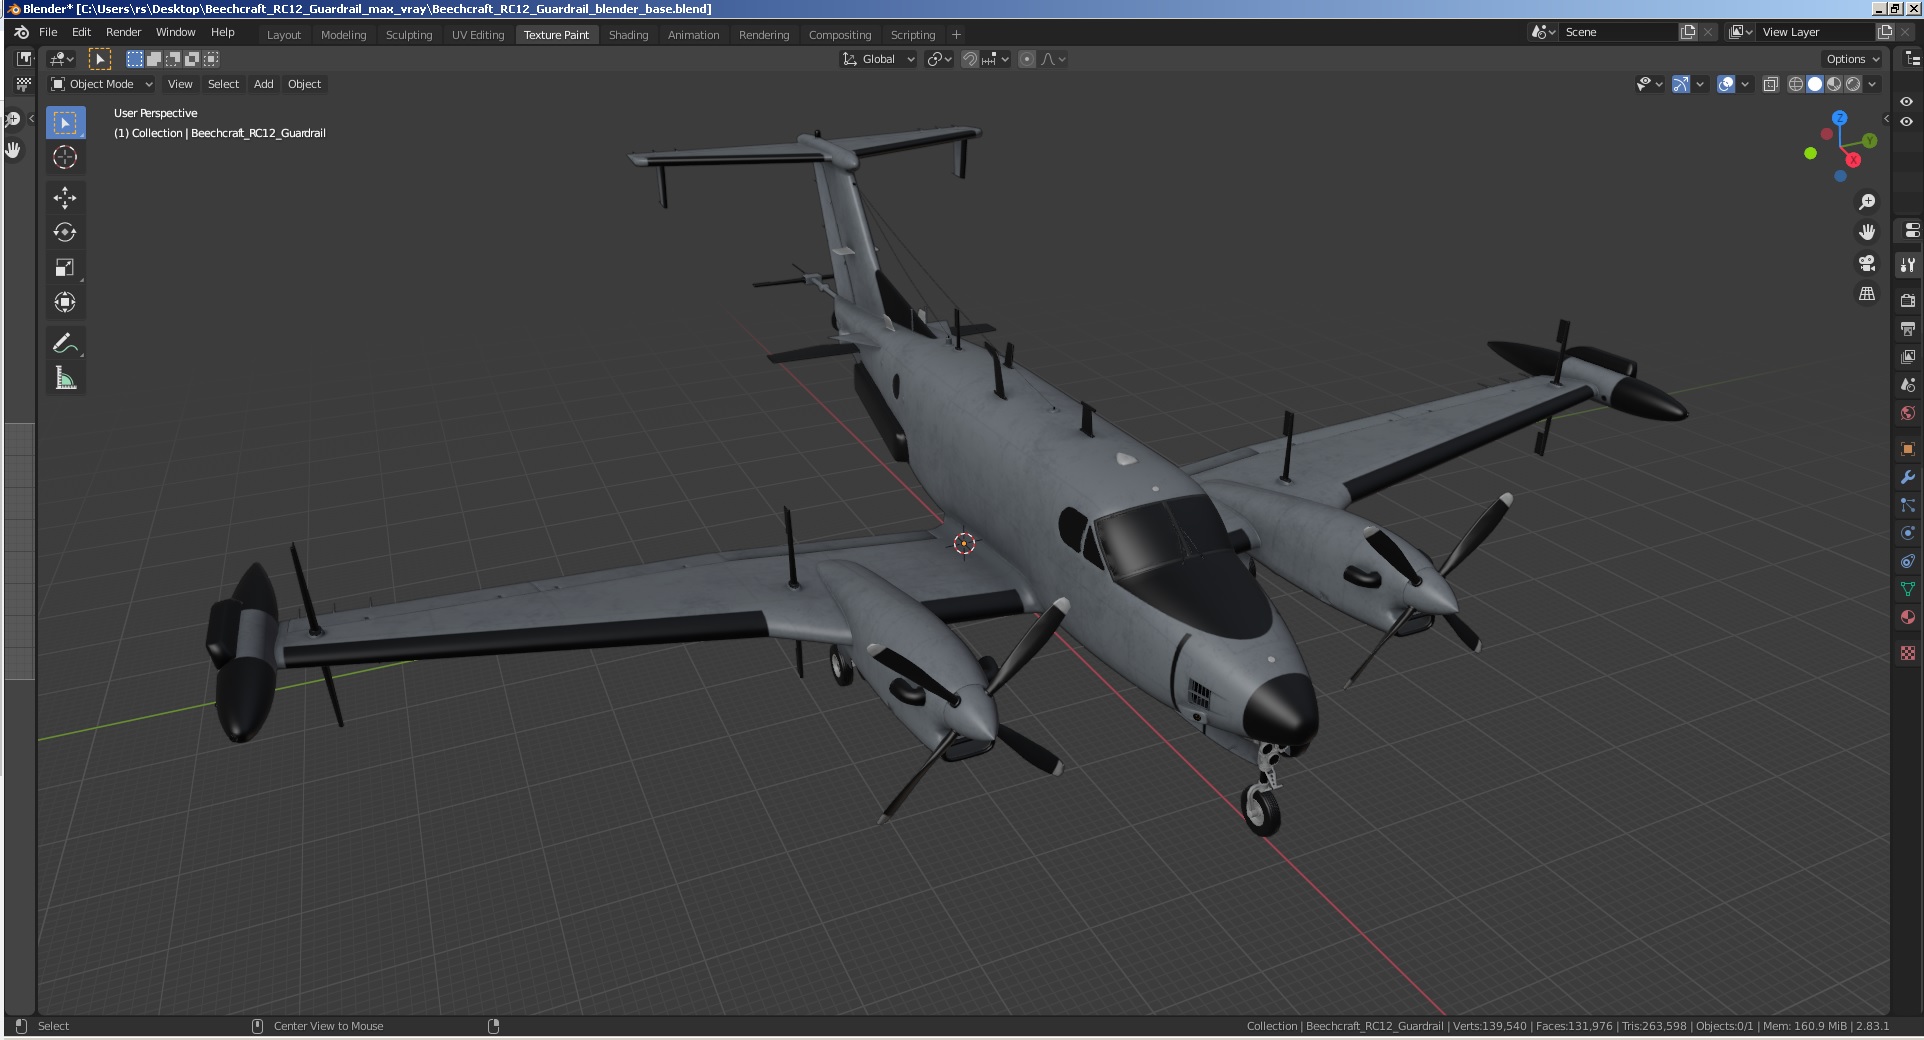The height and width of the screenshot is (1040, 1924).
Task: Open the Modifiers properties tab
Action: pos(1908,477)
